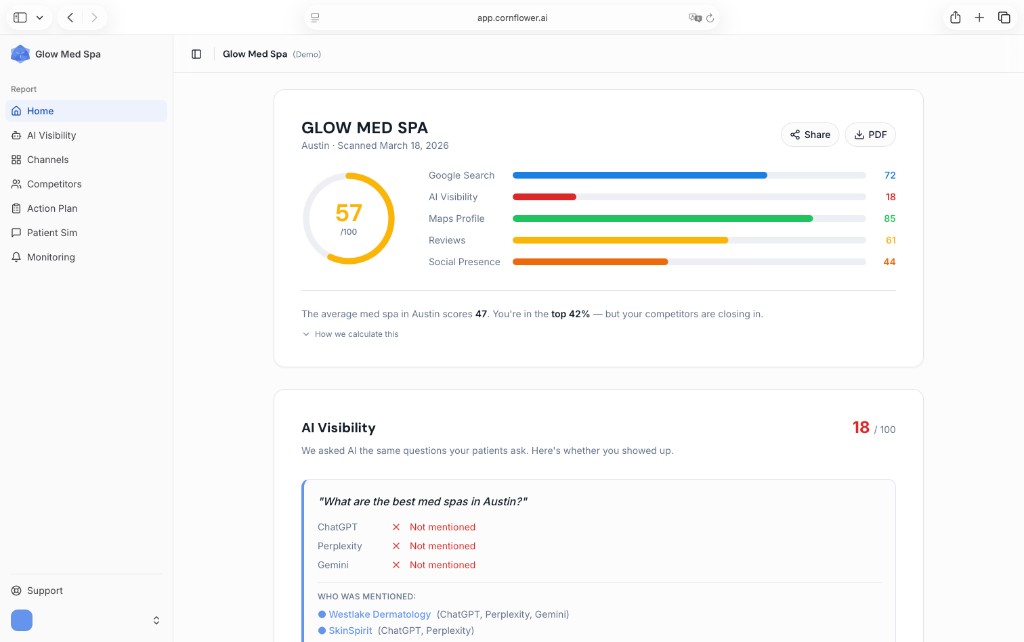Screen dimensions: 1024x642
Task: Open the browser tab dropdown chevron
Action: pos(40,17)
